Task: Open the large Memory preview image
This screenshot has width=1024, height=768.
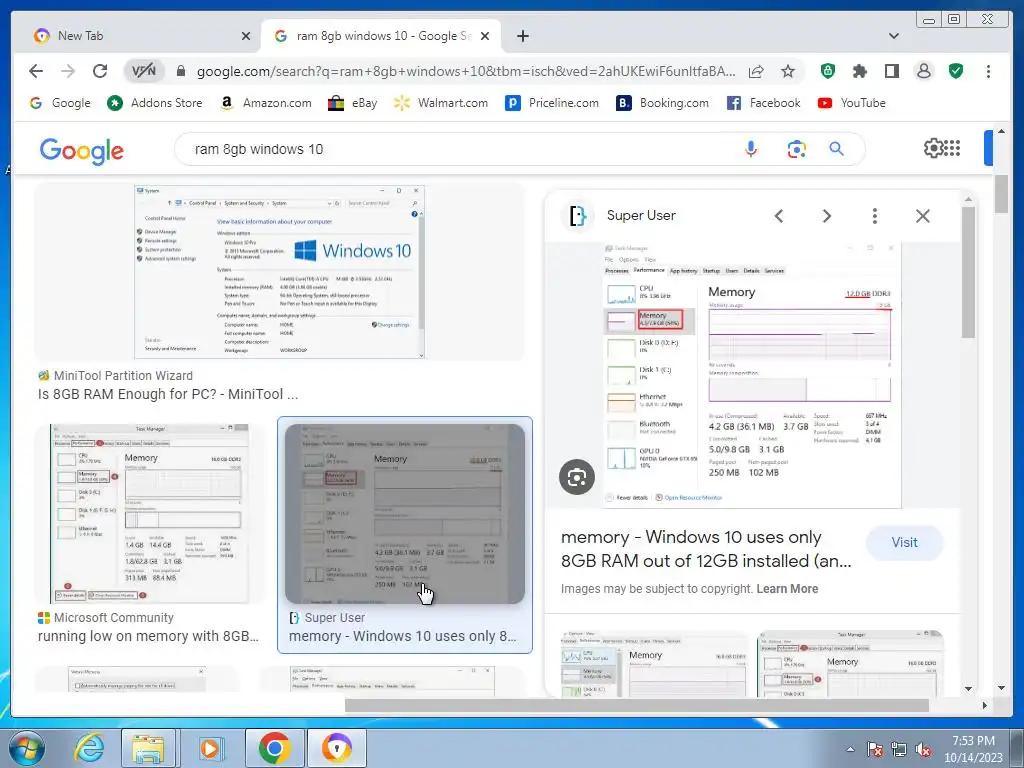Action: (x=752, y=375)
